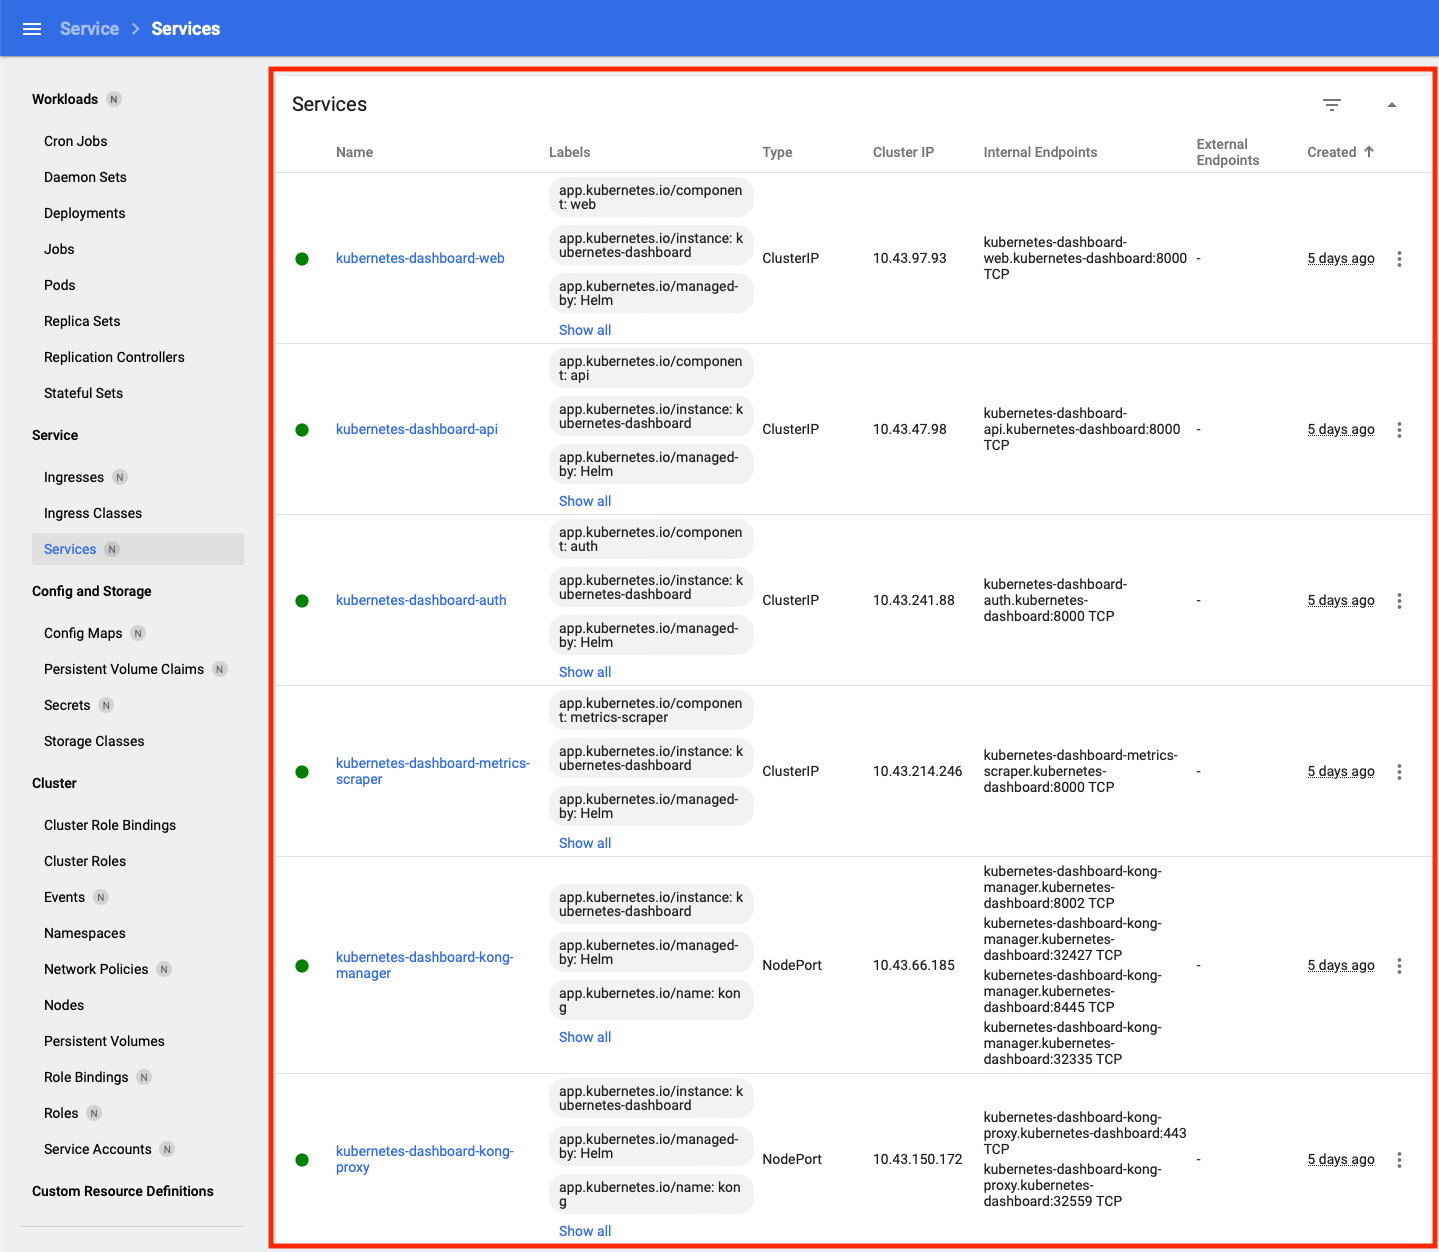Viewport: 1439px width, 1252px height.
Task: Open Nodes in sidebar
Action: coord(64,1005)
